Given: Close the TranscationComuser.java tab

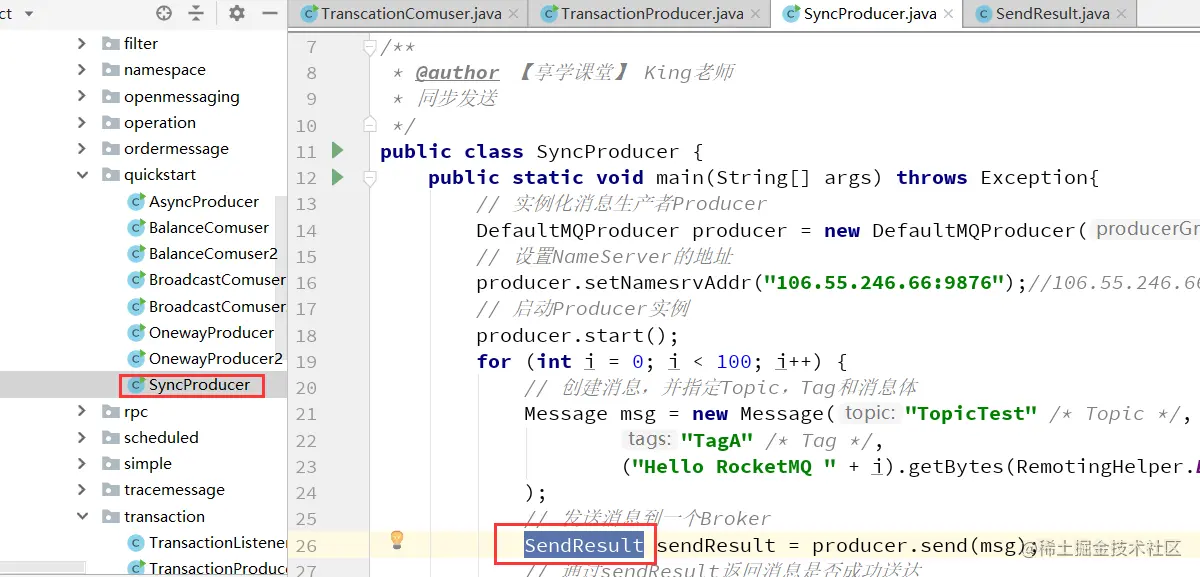Looking at the screenshot, I should pos(514,14).
